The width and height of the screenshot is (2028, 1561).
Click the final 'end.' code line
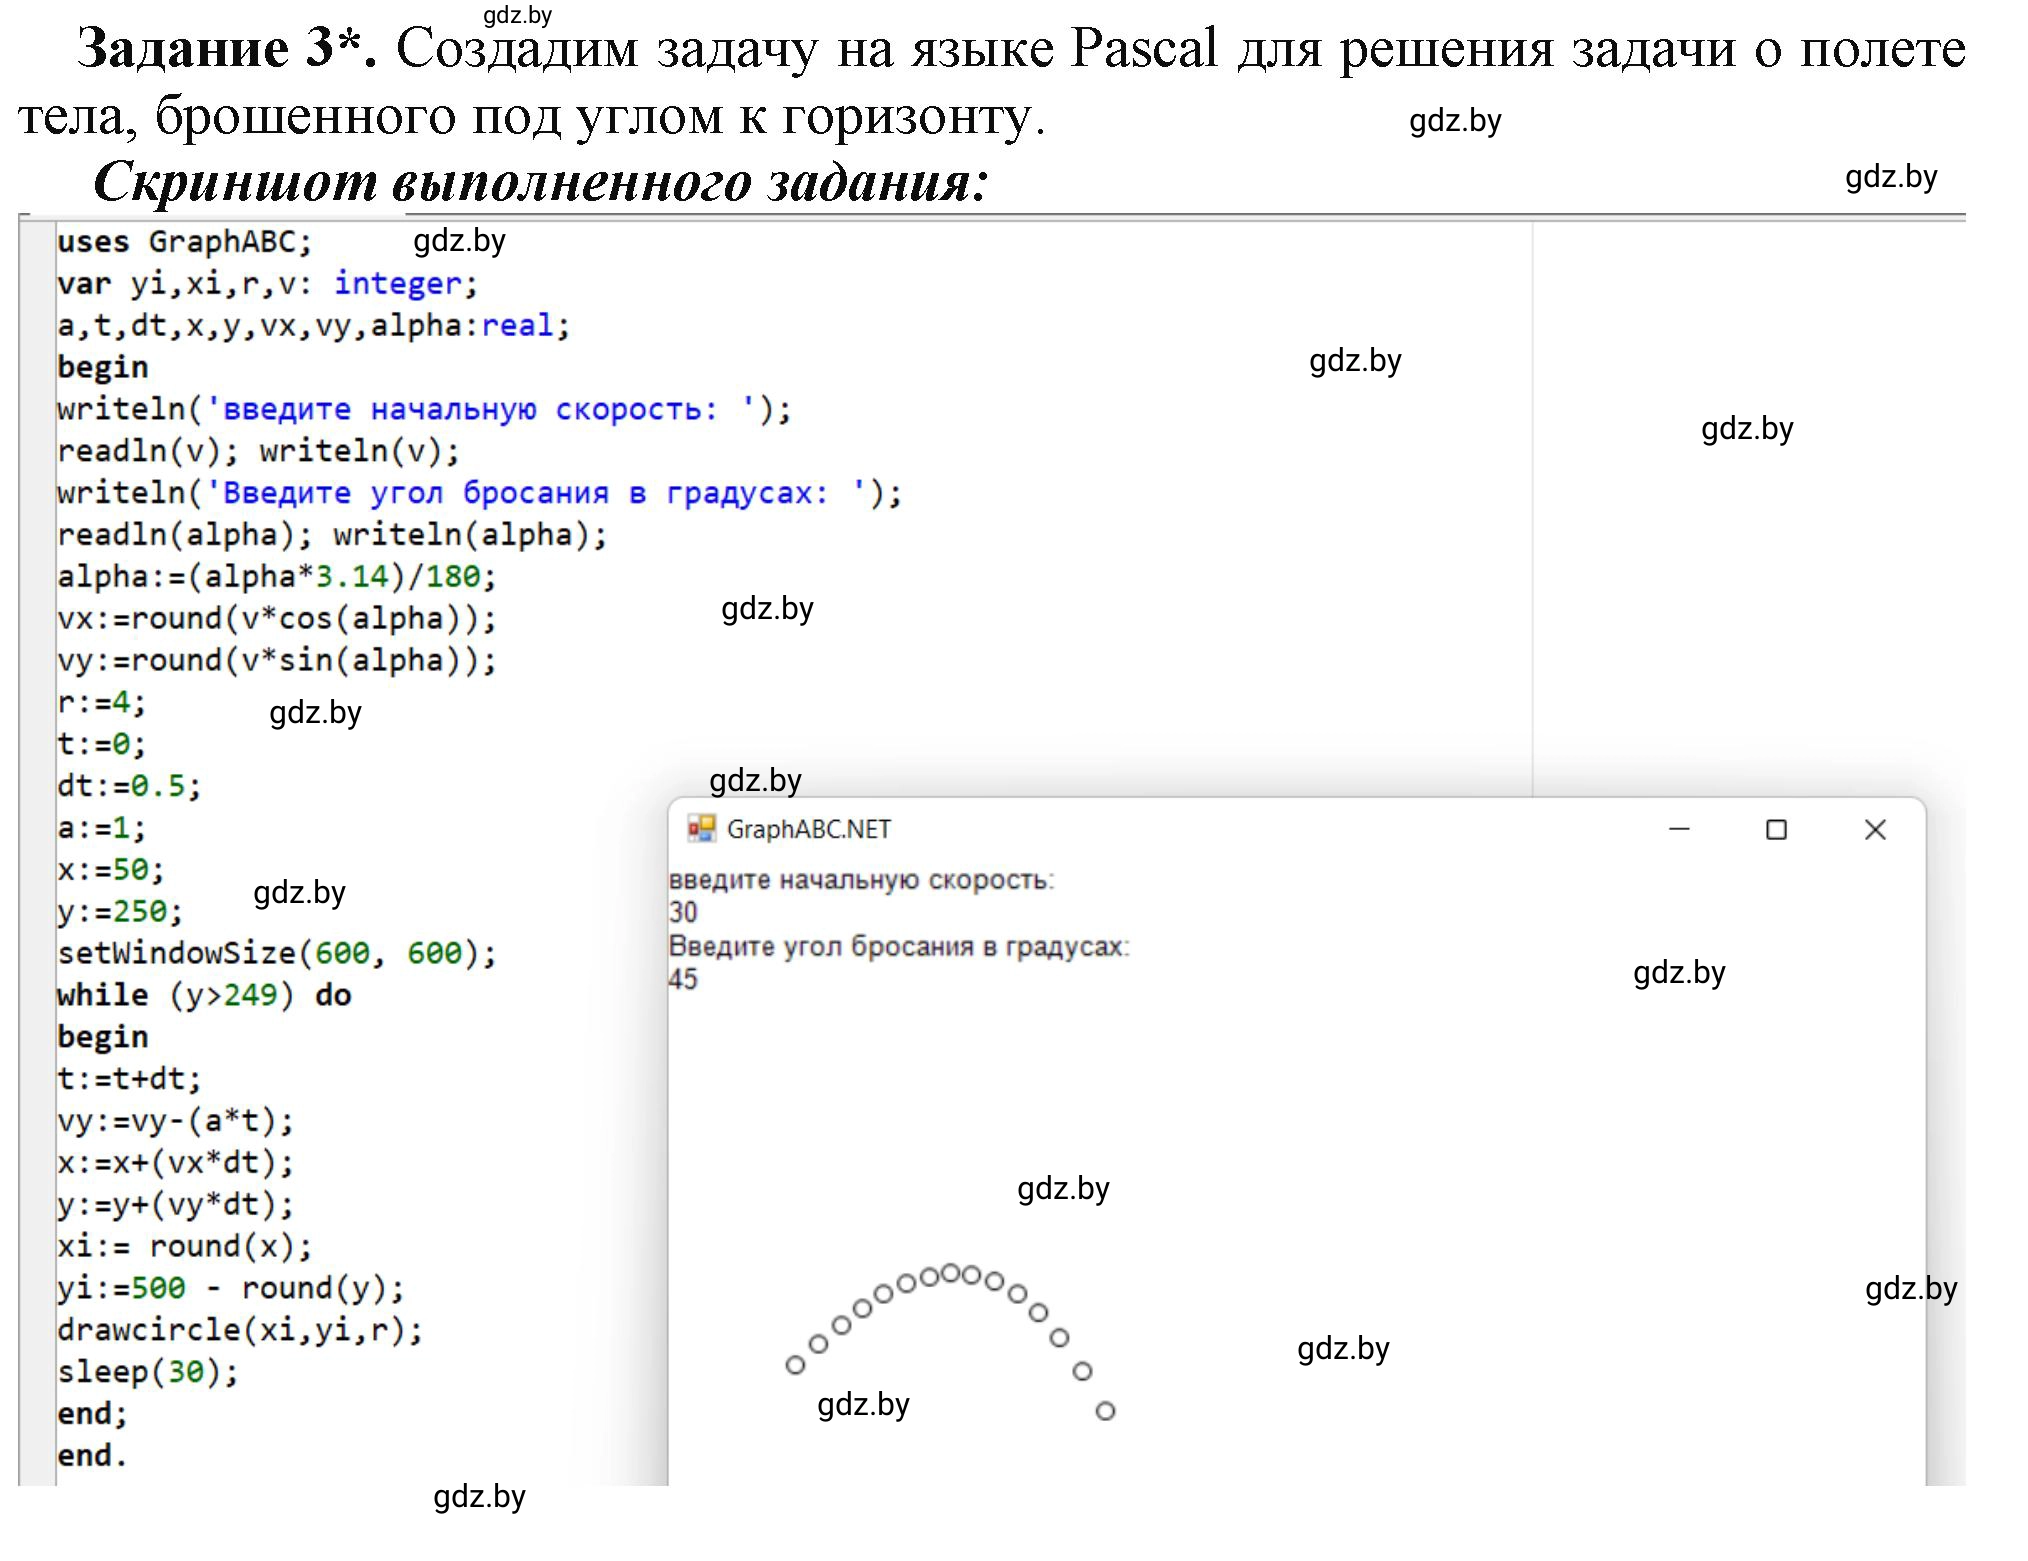coord(93,1456)
